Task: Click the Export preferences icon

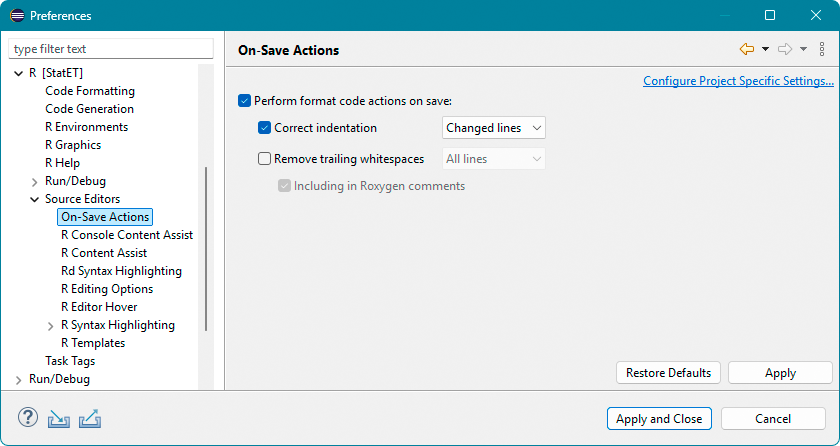Action: 89,418
